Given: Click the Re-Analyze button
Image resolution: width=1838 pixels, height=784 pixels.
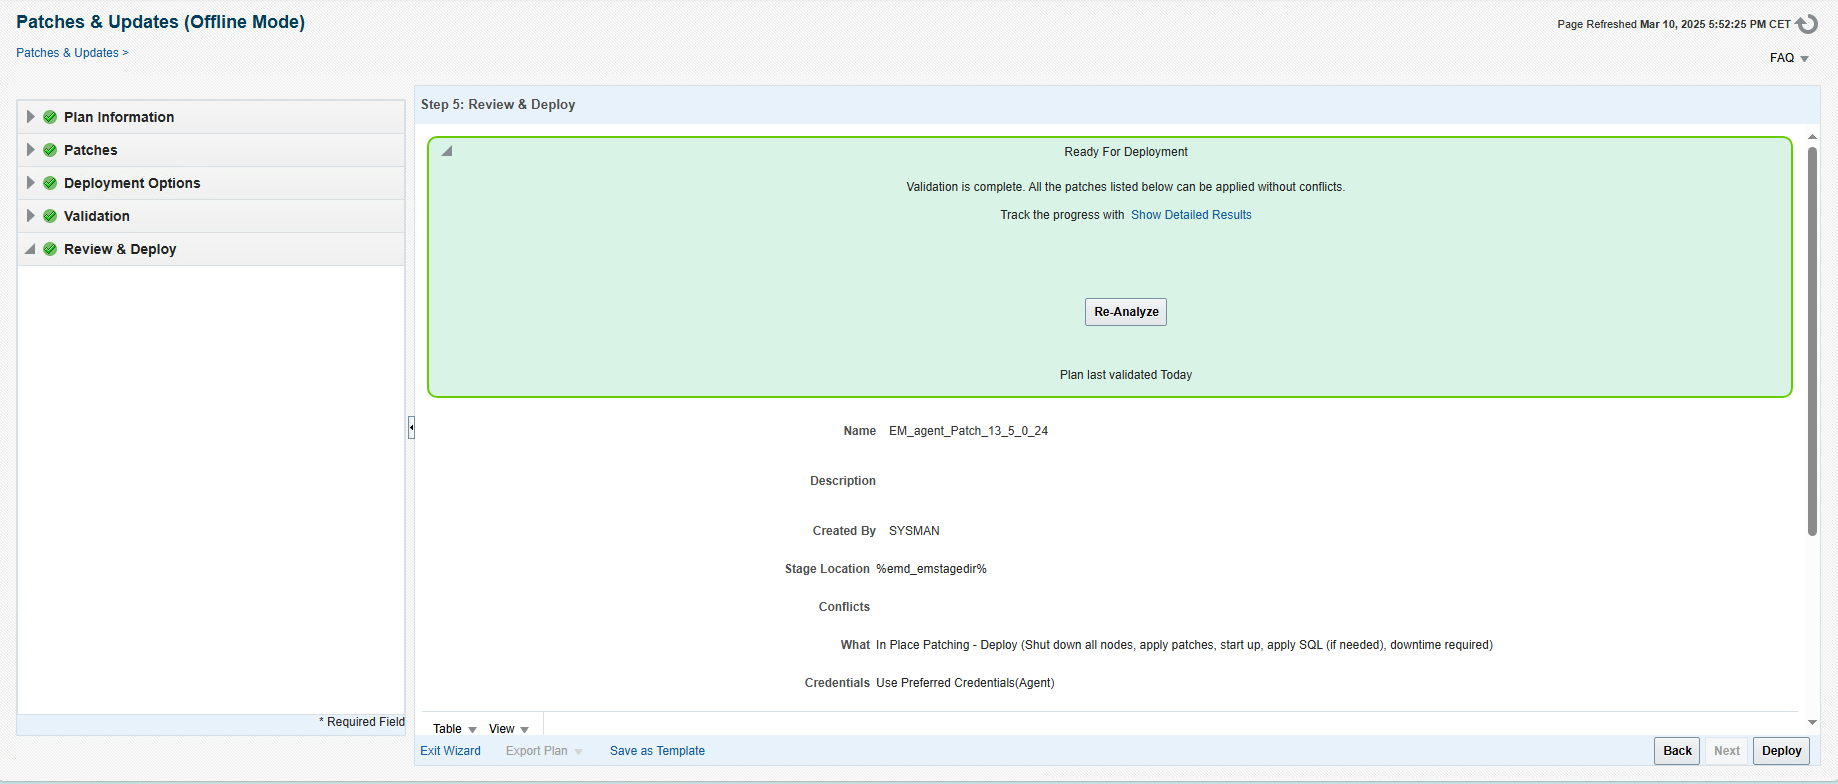Looking at the screenshot, I should coord(1126,312).
